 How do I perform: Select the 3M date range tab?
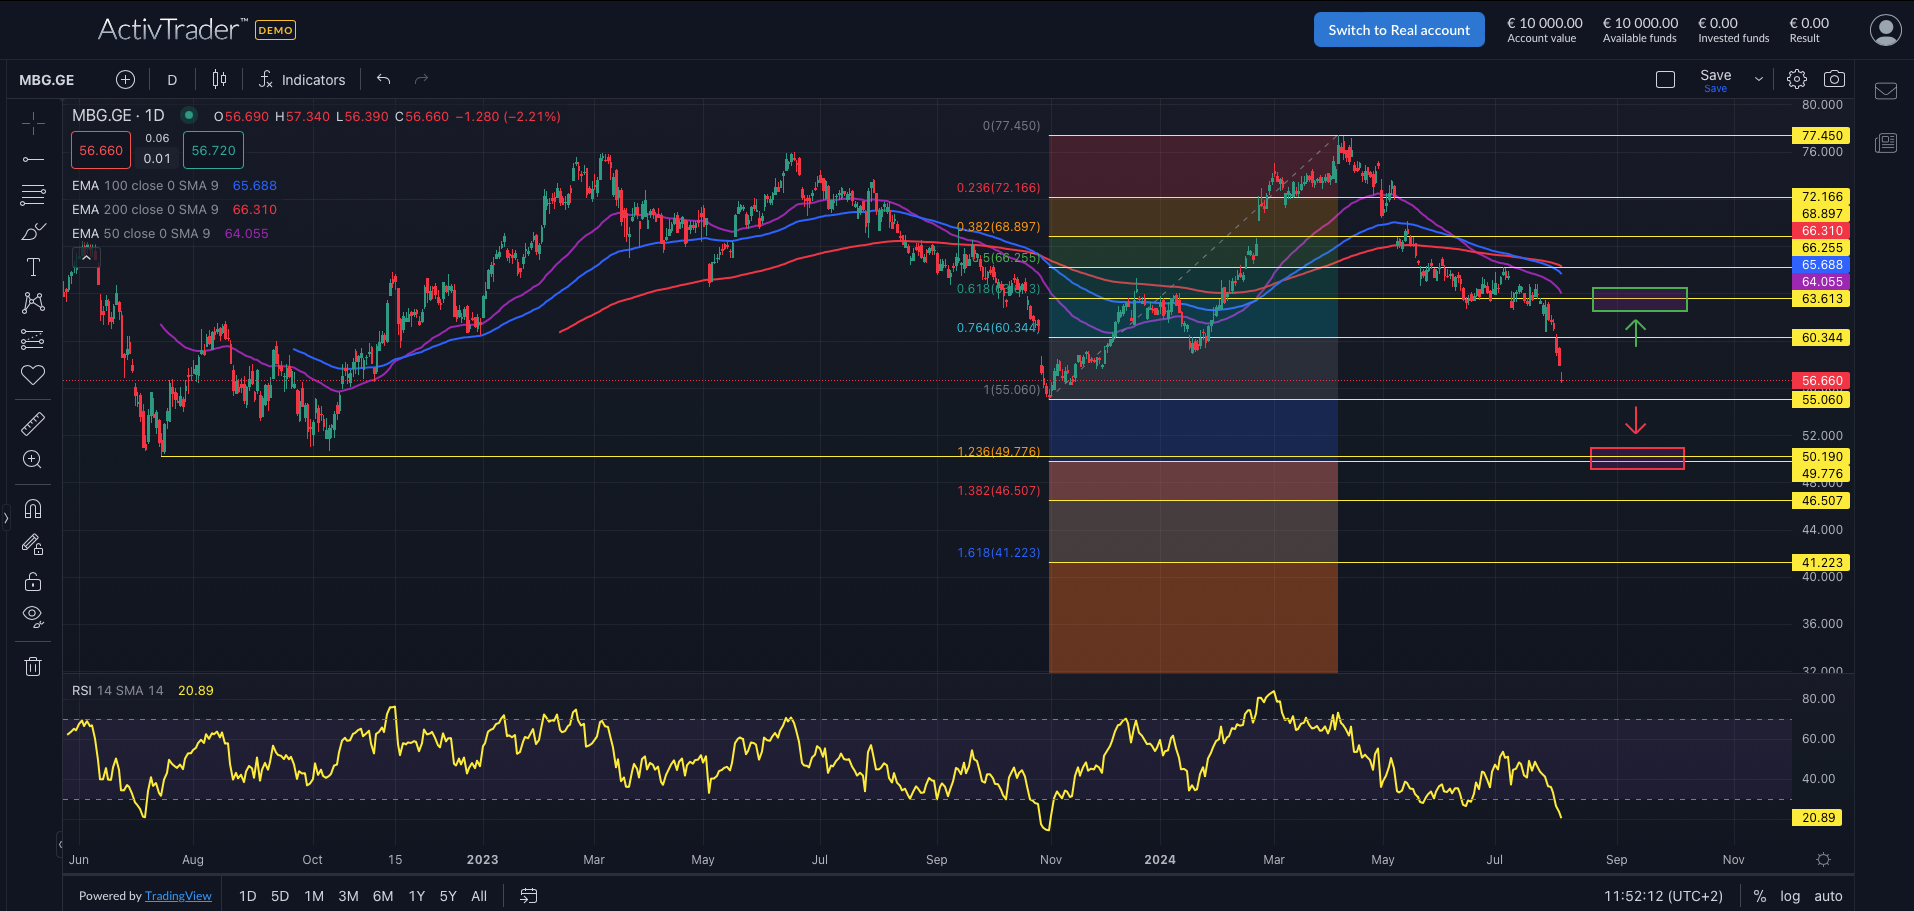tap(348, 896)
